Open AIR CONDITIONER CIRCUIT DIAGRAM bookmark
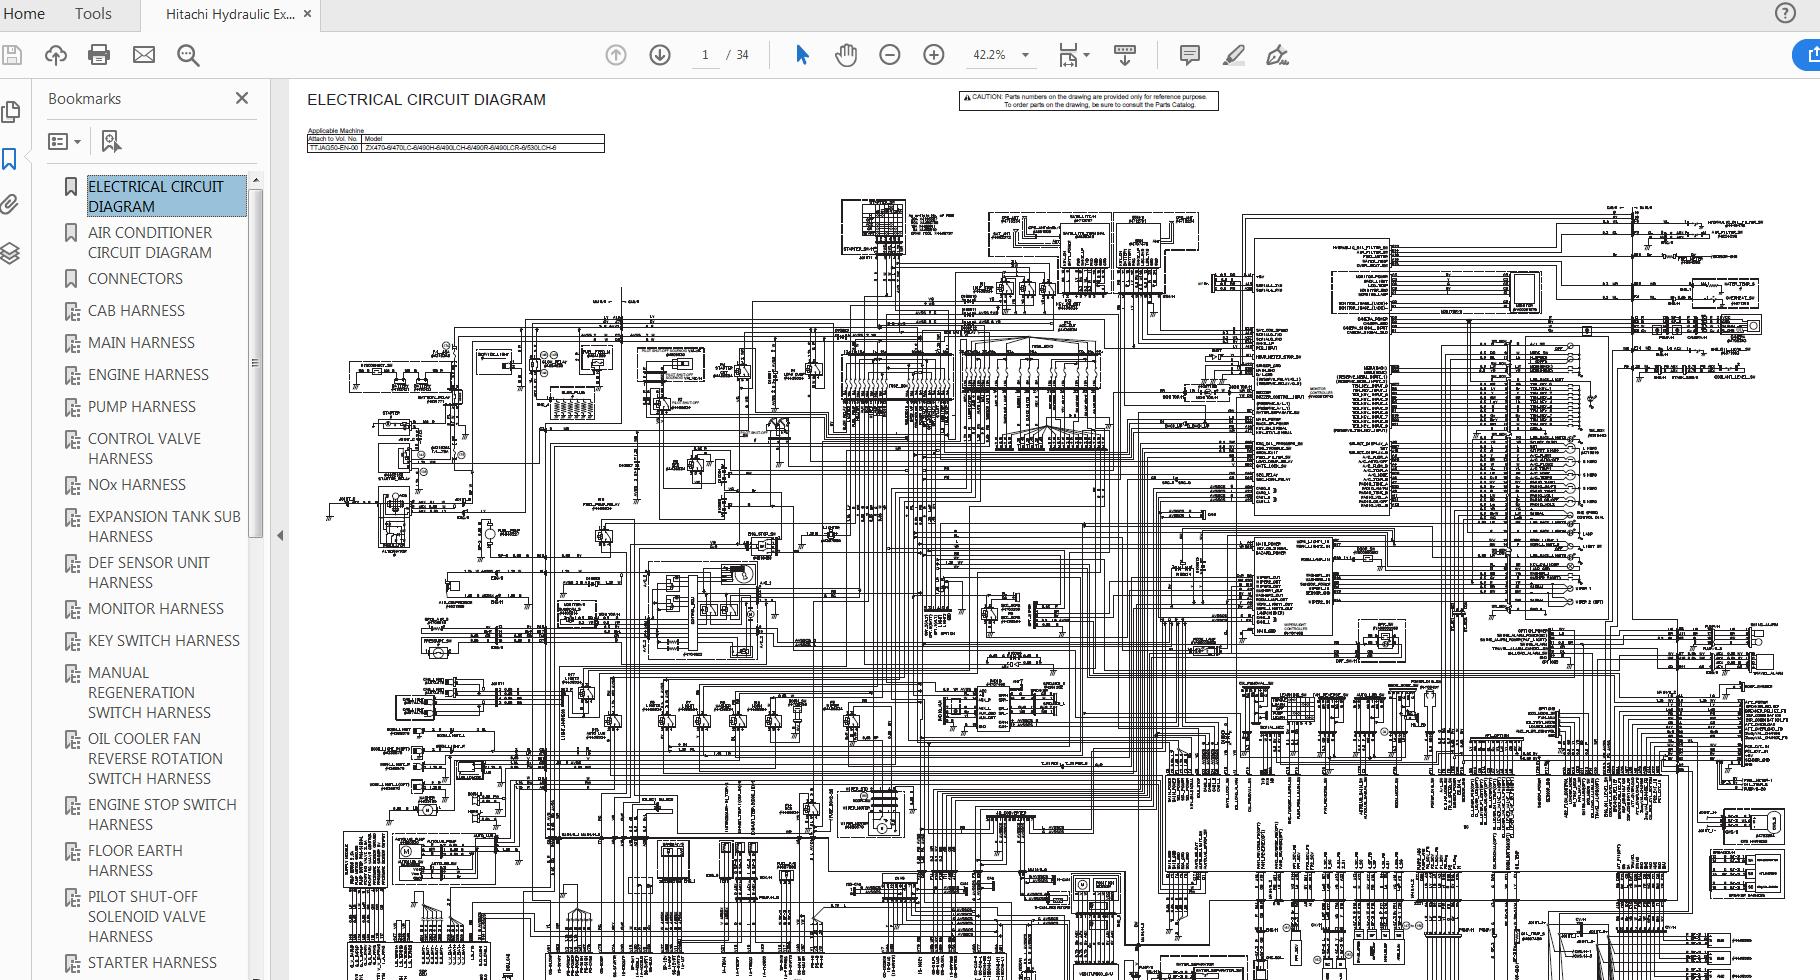Screen dimensions: 1820x980 [x=150, y=242]
